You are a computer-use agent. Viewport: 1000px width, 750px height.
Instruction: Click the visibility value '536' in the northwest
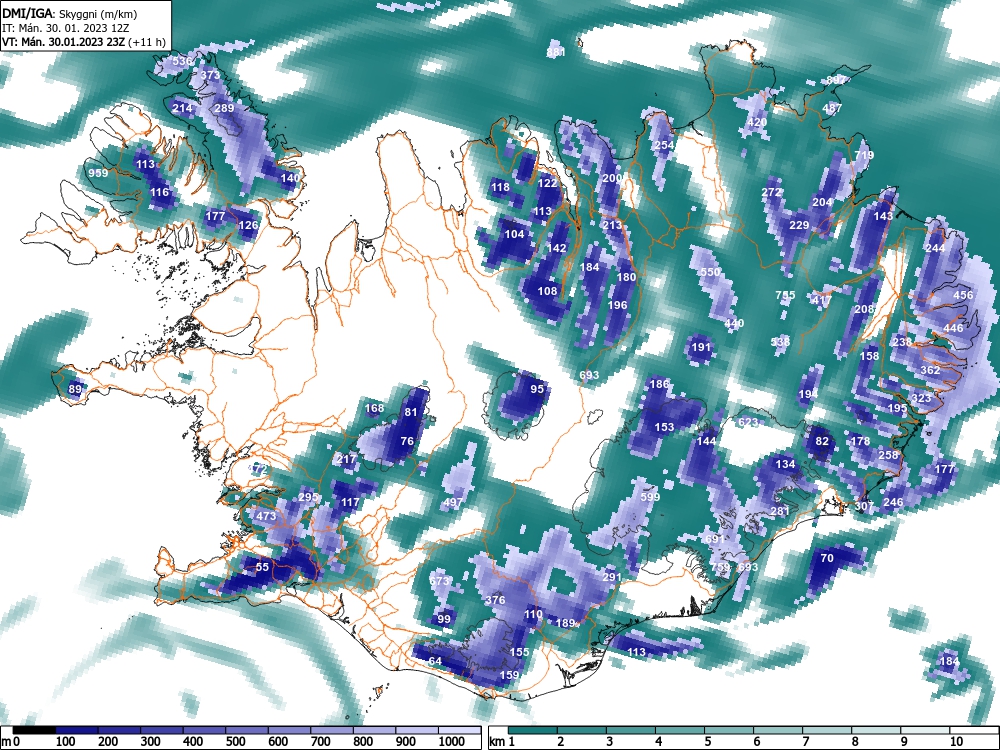click(x=182, y=61)
